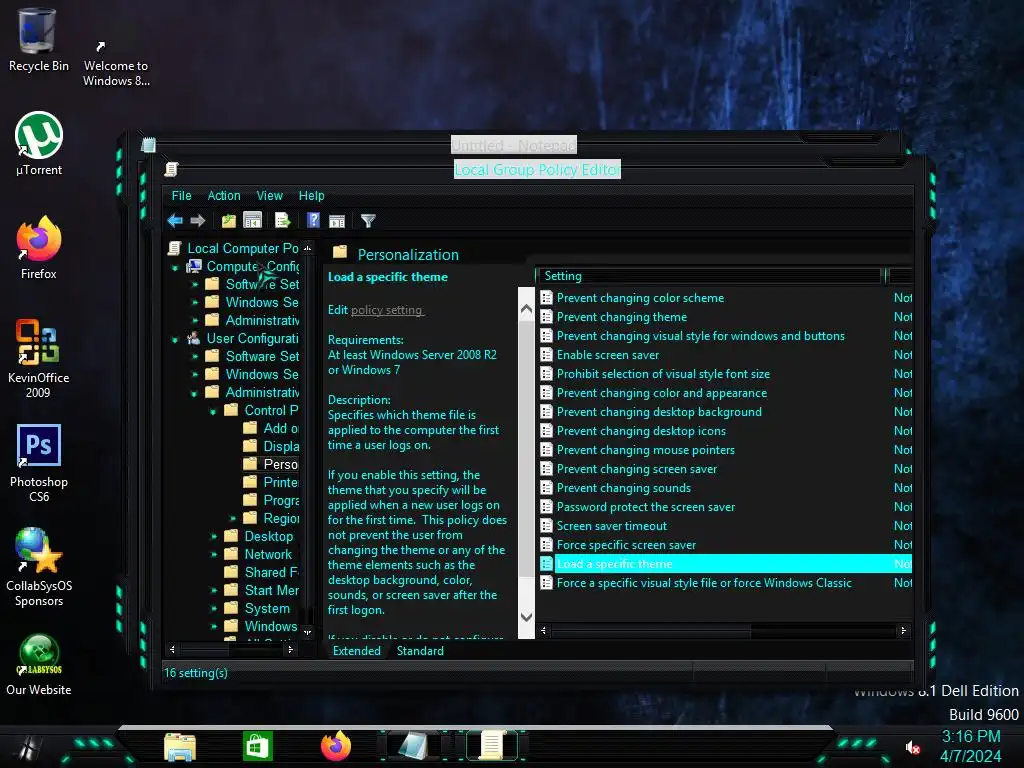This screenshot has height=768, width=1024.
Task: Open Help via the question mark icon
Action: click(313, 220)
